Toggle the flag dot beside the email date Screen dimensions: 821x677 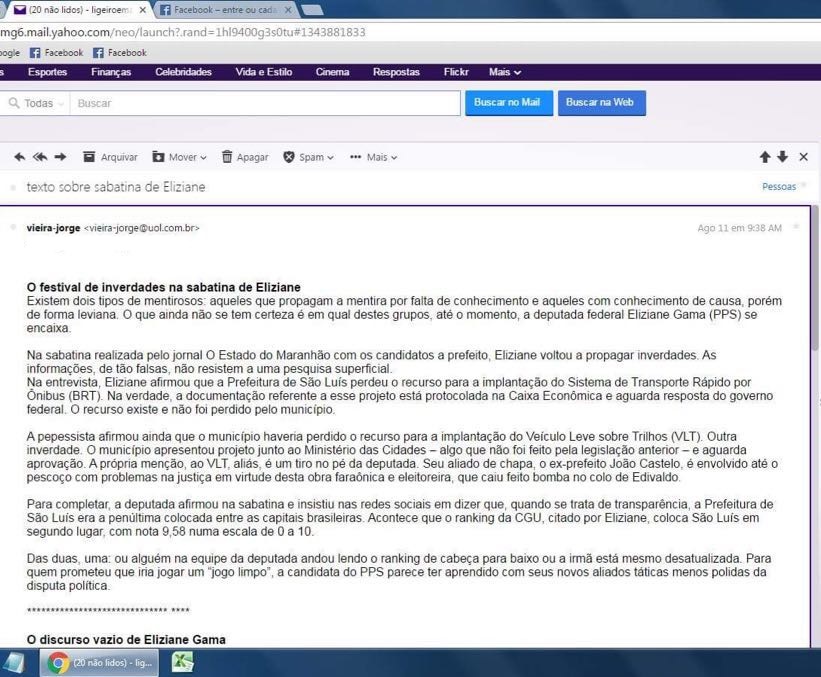pyautogui.click(x=796, y=228)
